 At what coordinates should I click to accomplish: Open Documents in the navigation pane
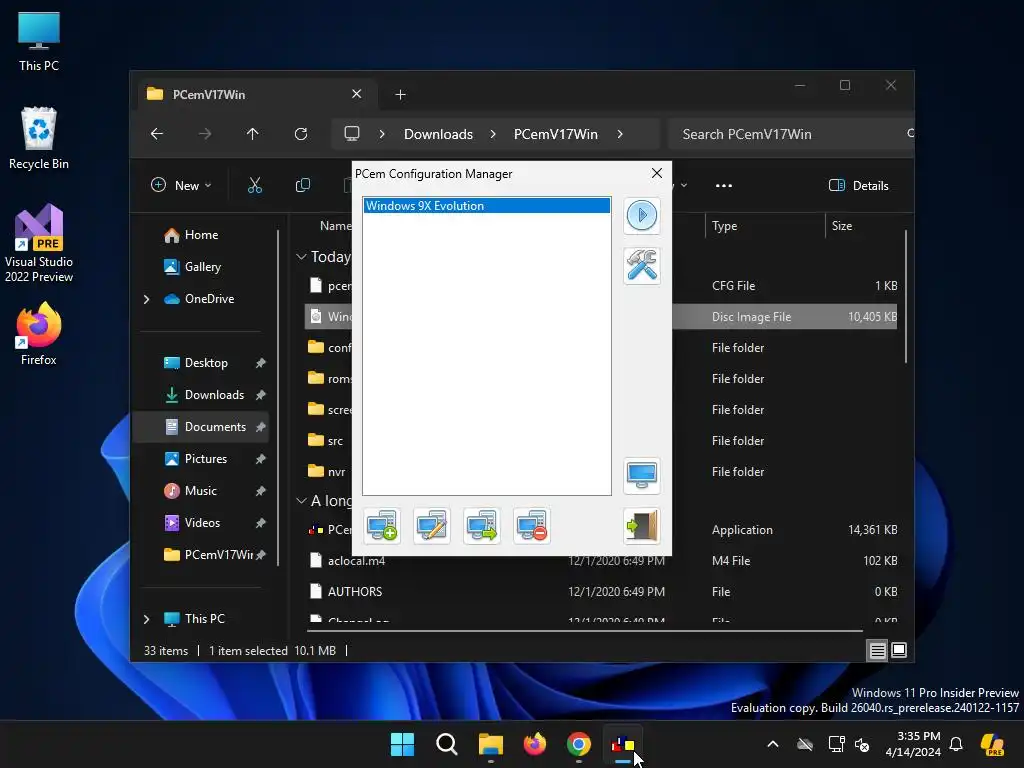215,426
